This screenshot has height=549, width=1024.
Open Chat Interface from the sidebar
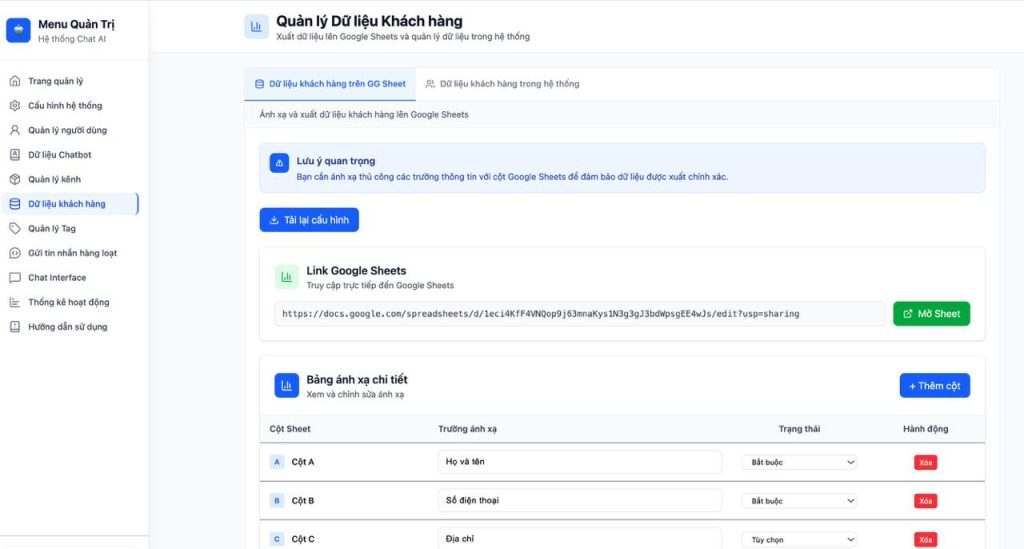tap(57, 278)
